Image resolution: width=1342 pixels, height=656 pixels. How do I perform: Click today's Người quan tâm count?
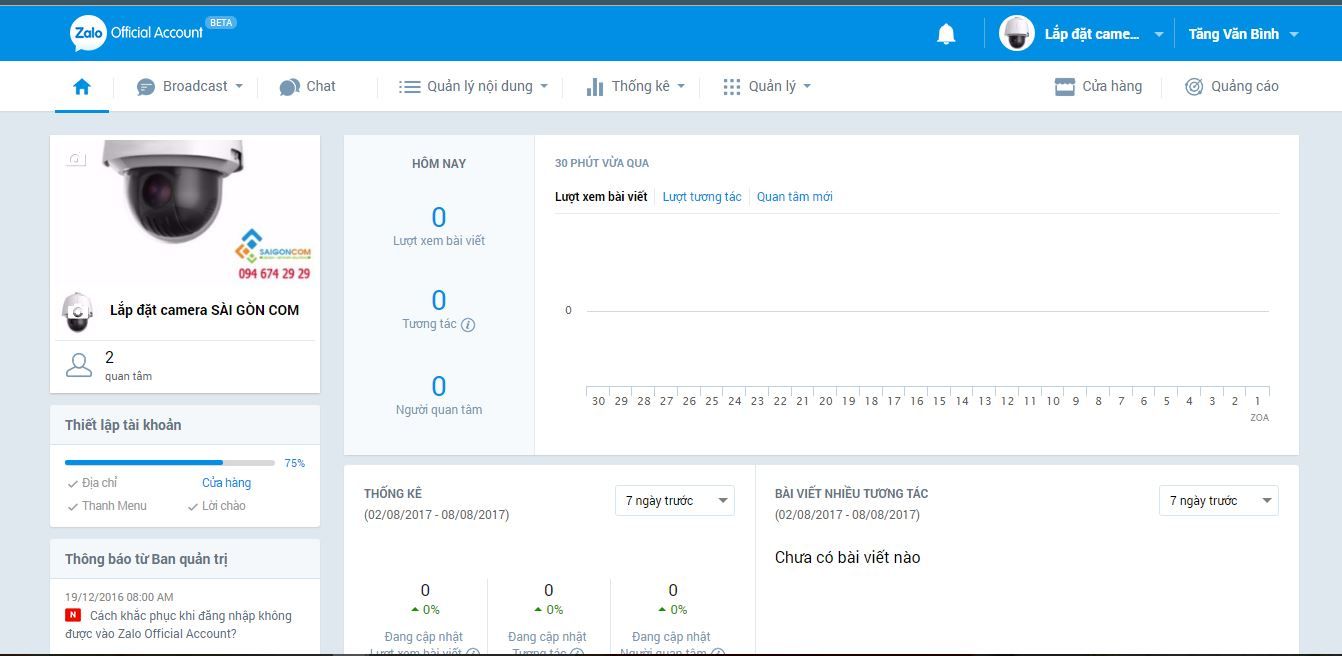click(x=439, y=386)
